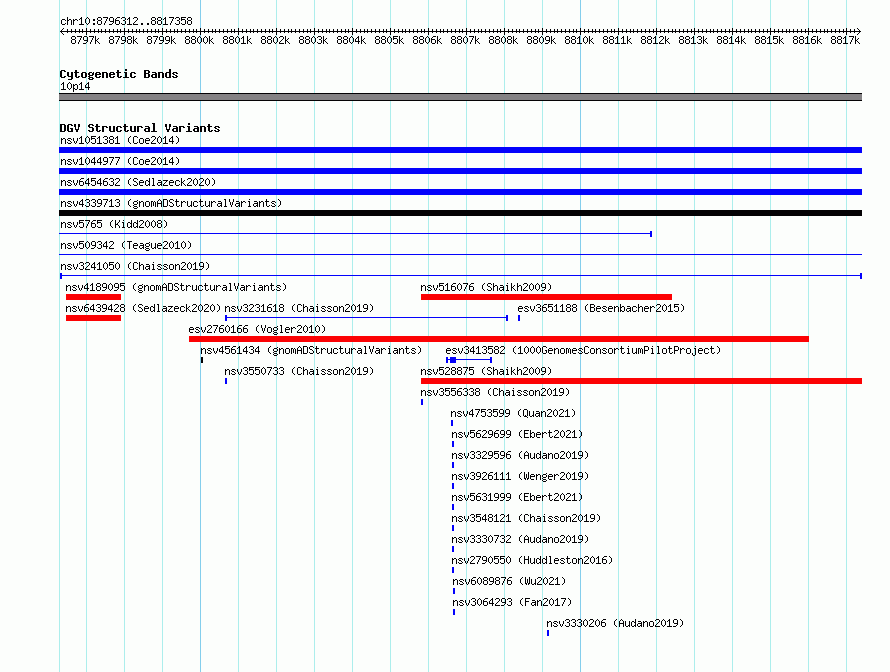890x672 pixels.
Task: Click the 8817k ruler label
Action: 845,40
